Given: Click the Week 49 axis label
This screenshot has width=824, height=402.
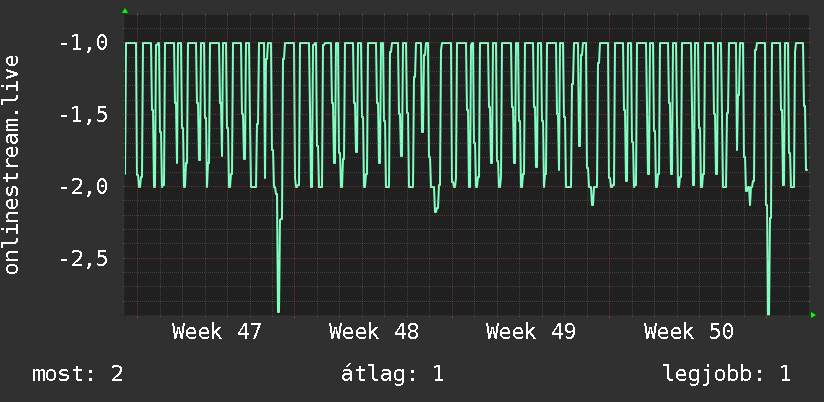Looking at the screenshot, I should pyautogui.click(x=531, y=332).
